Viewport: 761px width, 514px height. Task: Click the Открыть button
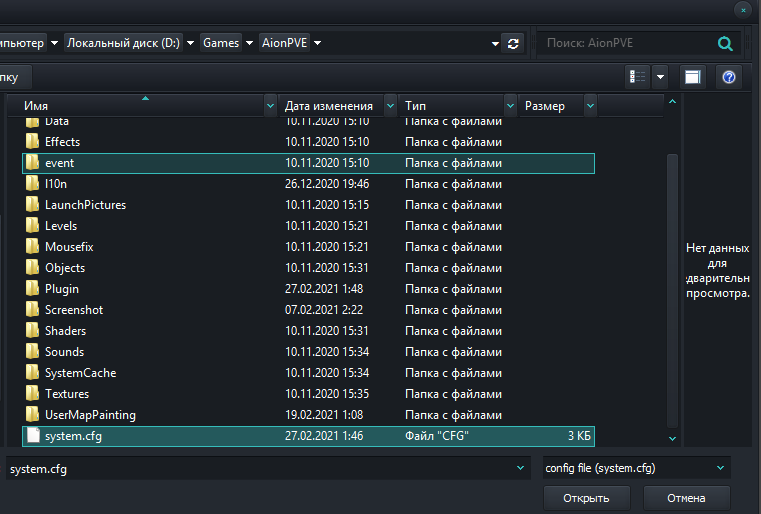(x=586, y=498)
